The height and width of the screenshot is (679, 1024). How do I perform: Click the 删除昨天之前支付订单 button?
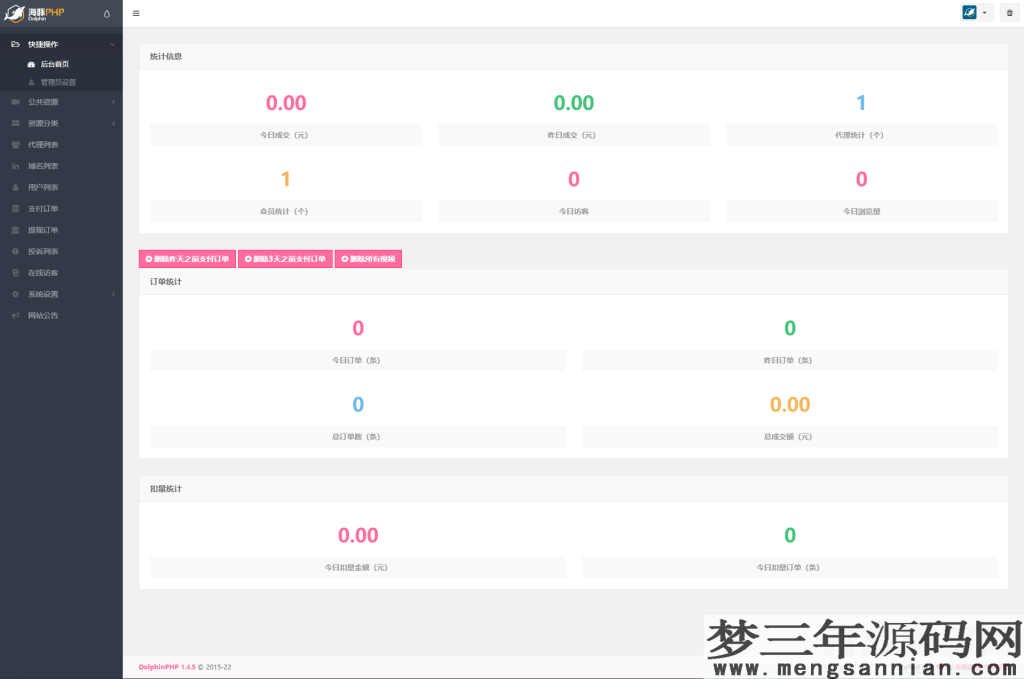coord(188,258)
